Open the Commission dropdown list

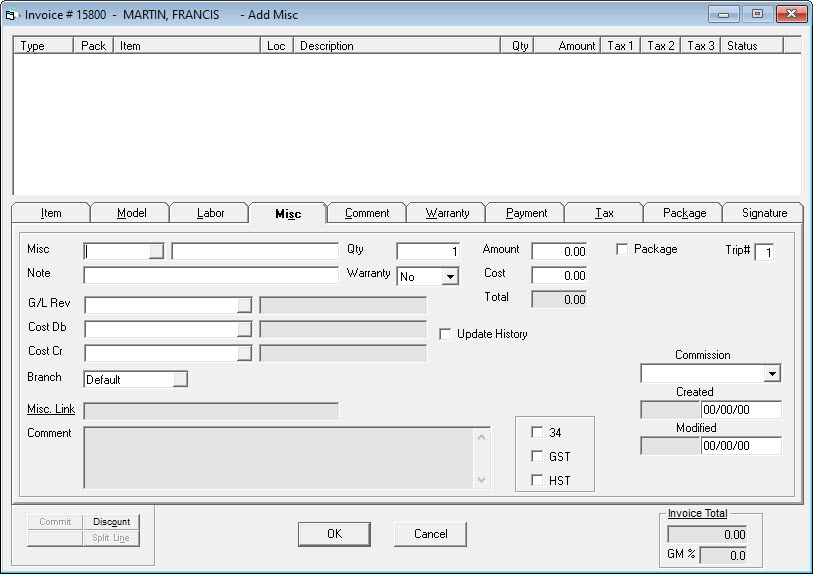click(x=772, y=373)
